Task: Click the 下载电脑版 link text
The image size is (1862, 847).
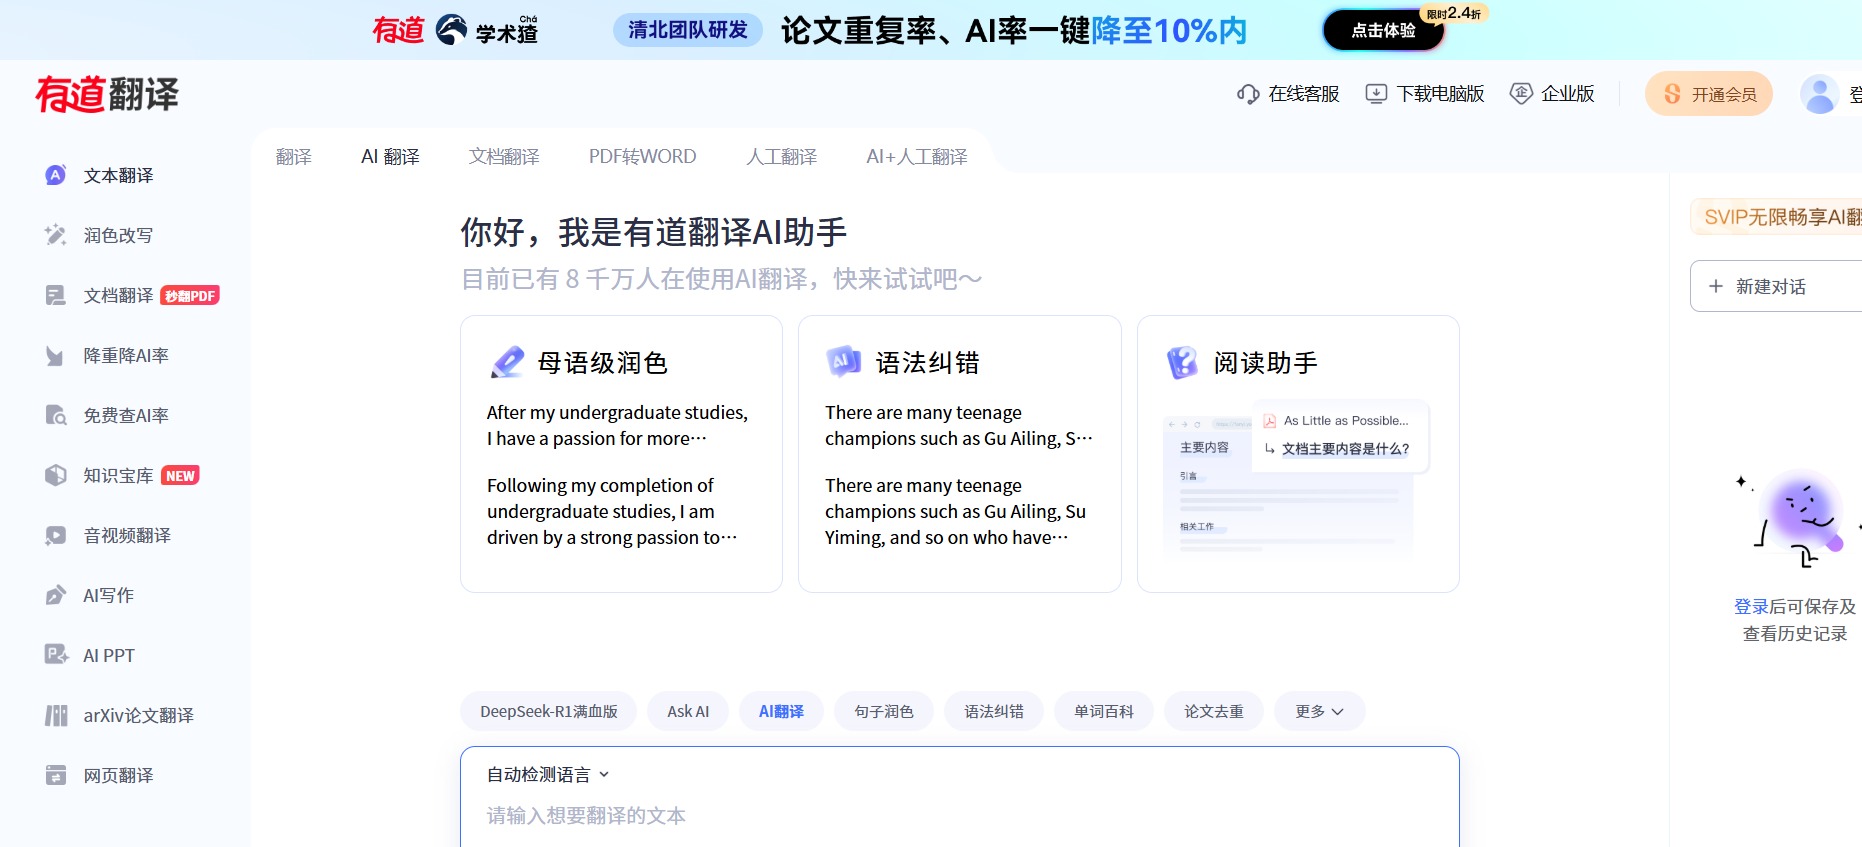Action: coord(1440,94)
